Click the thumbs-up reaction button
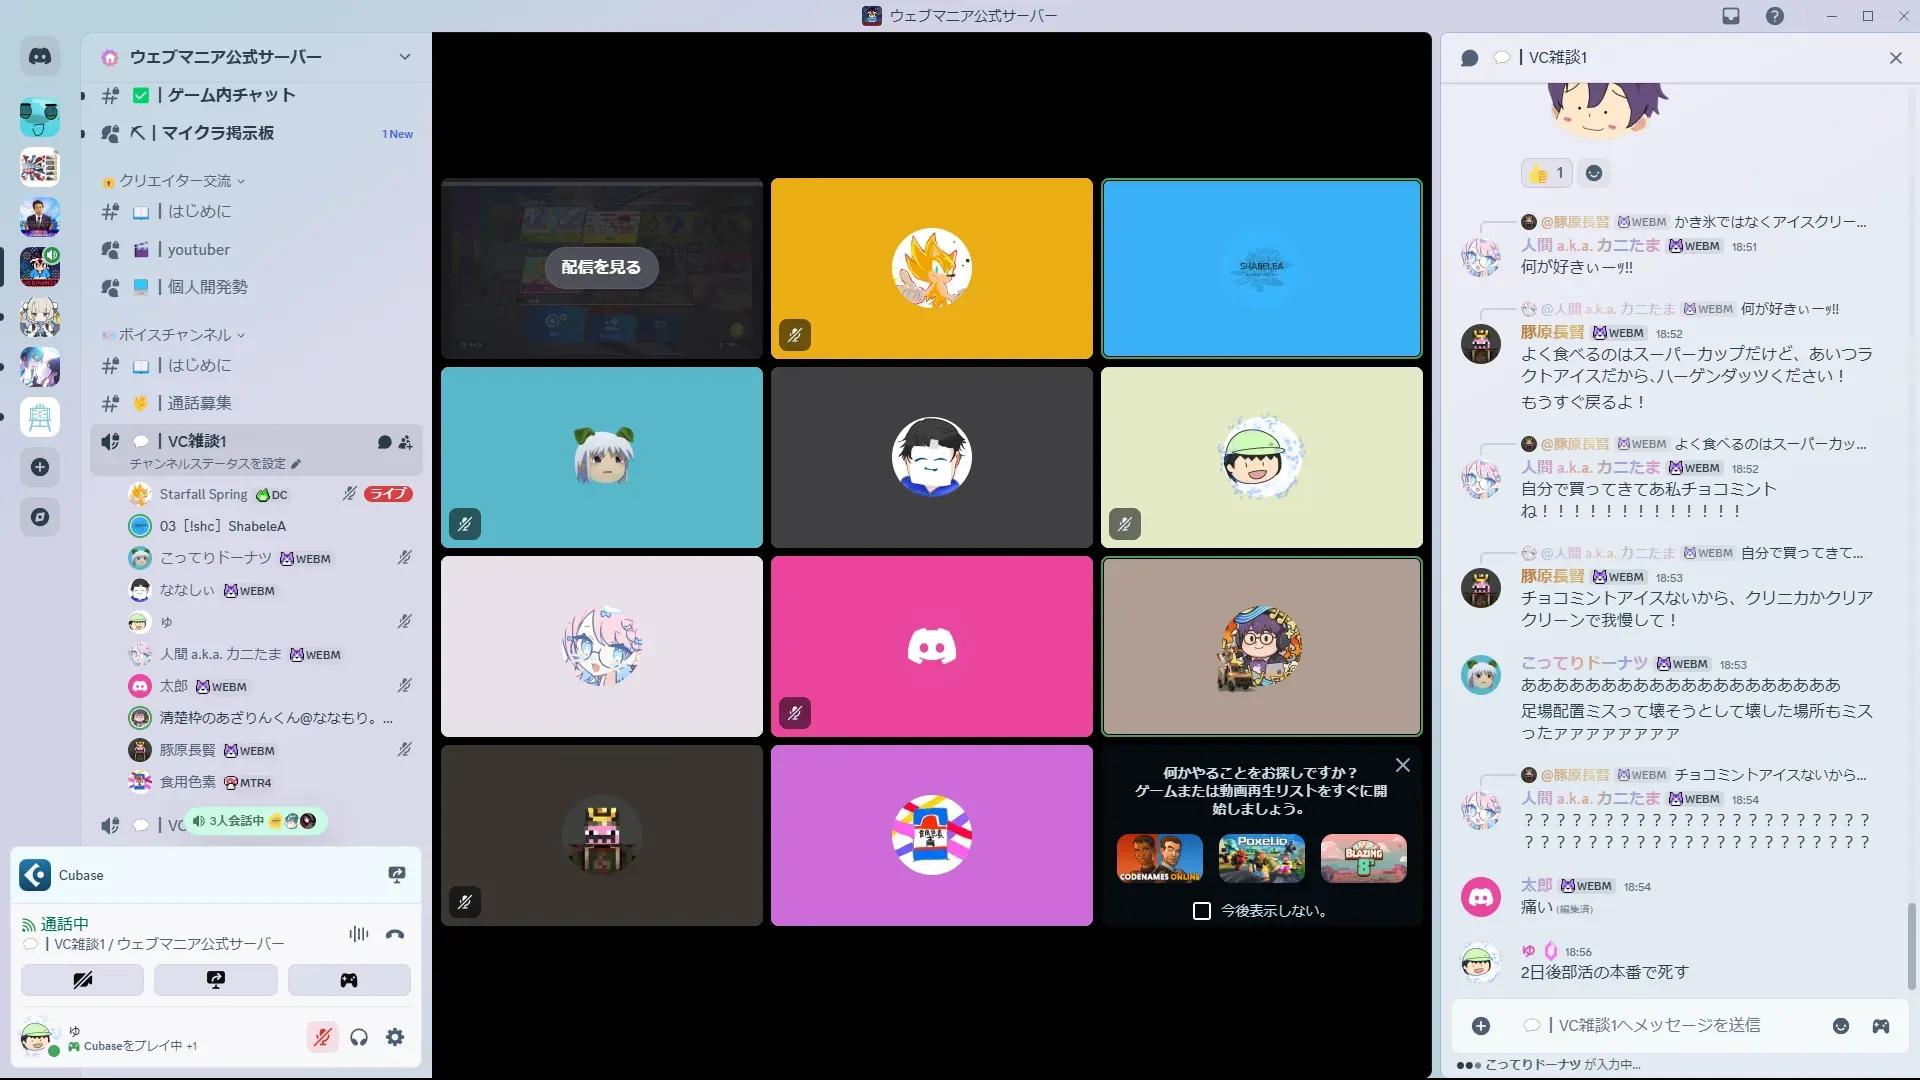The width and height of the screenshot is (1920, 1080). coord(1546,173)
